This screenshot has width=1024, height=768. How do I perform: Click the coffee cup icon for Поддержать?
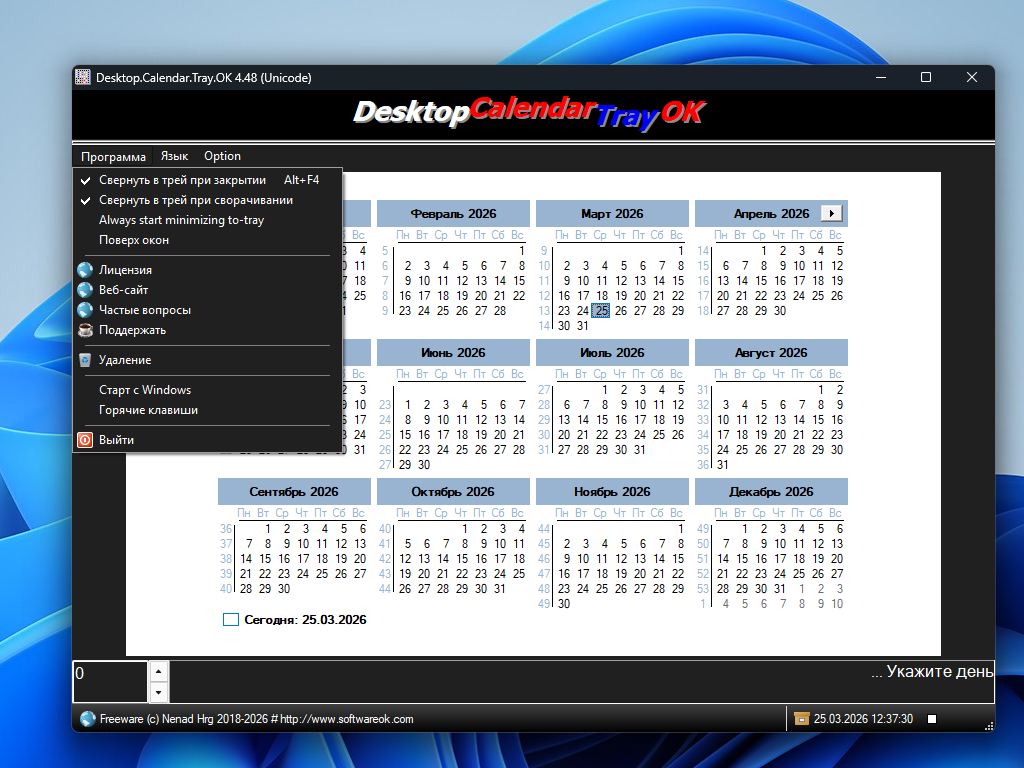pos(85,330)
